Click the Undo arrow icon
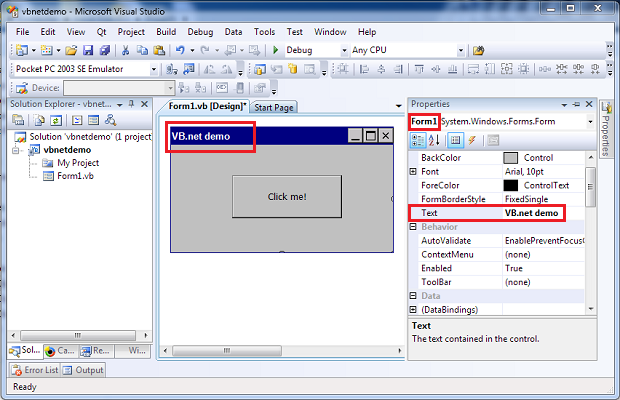 (180, 50)
